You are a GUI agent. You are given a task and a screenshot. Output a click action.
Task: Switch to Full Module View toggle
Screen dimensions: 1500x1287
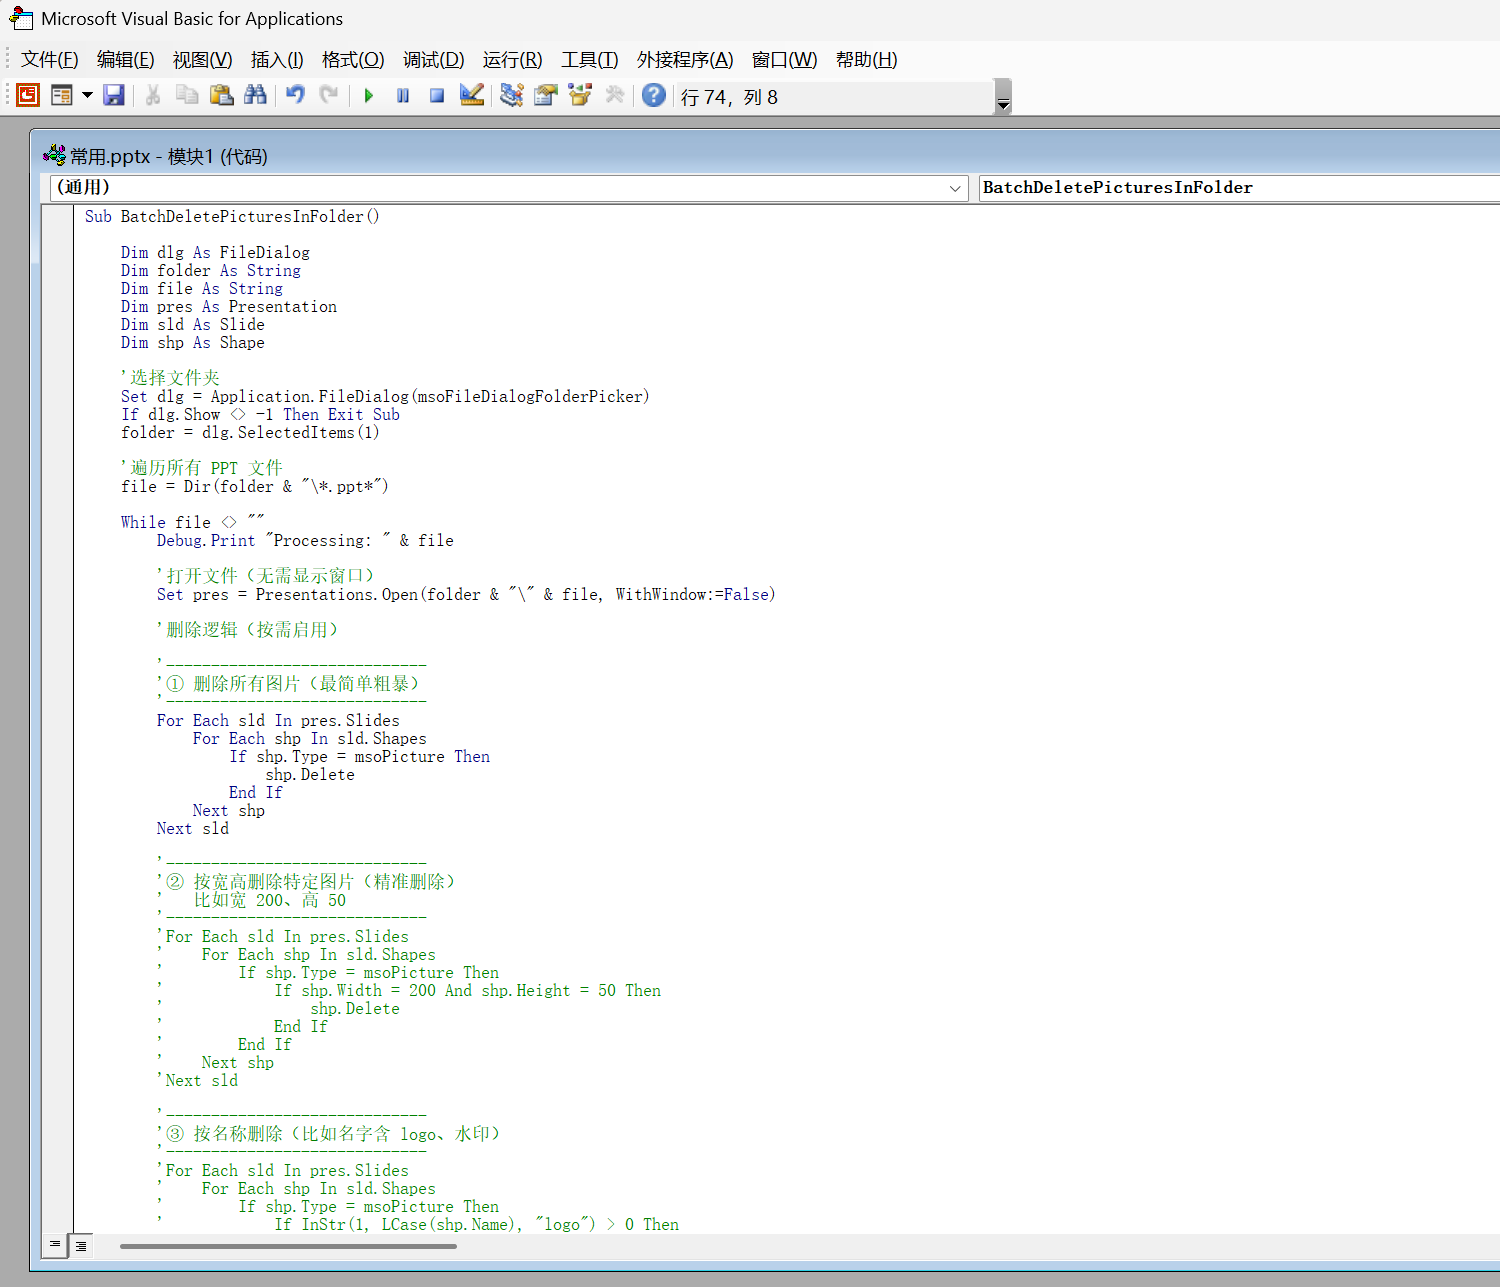(x=81, y=1245)
